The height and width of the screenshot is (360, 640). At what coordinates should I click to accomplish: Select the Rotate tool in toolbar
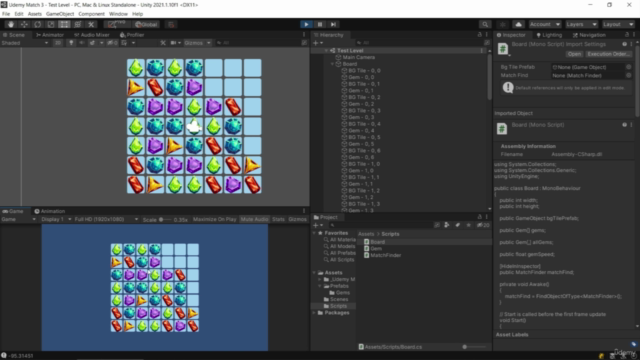pos(38,24)
